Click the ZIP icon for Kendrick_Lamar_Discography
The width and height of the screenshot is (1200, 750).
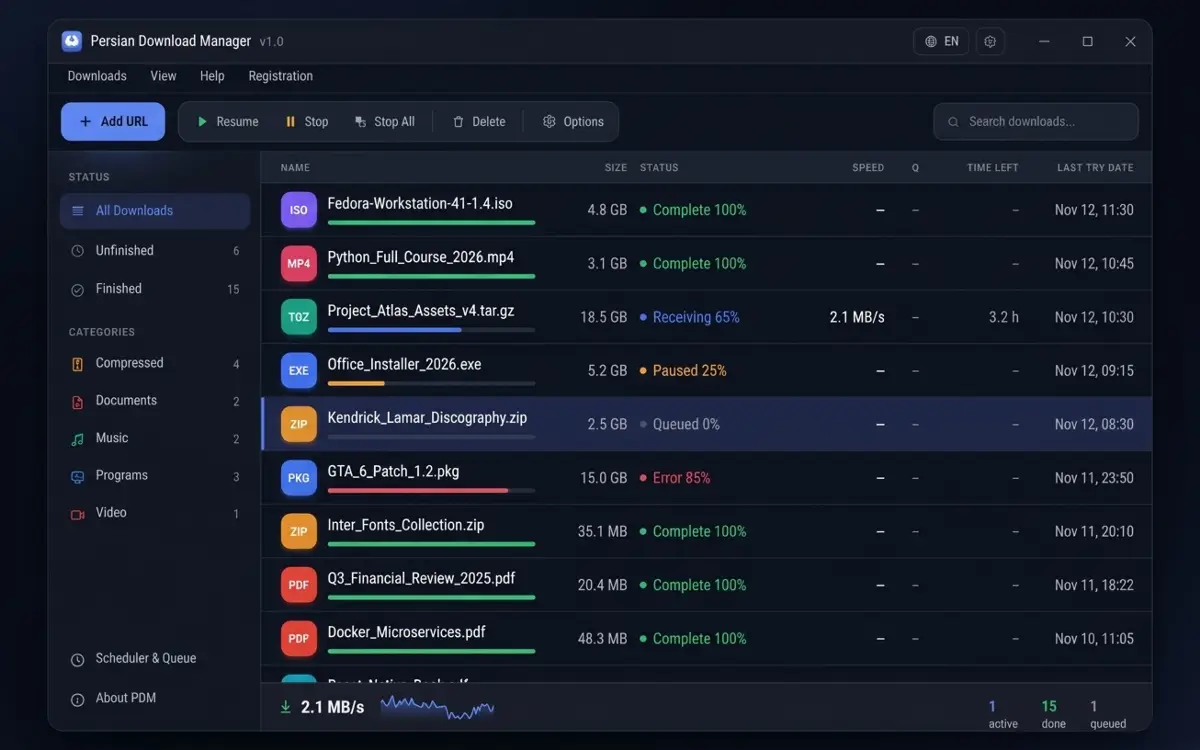pos(299,424)
